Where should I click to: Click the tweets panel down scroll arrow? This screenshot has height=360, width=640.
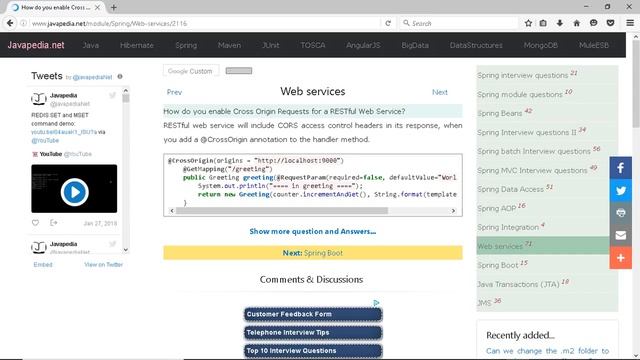126,249
